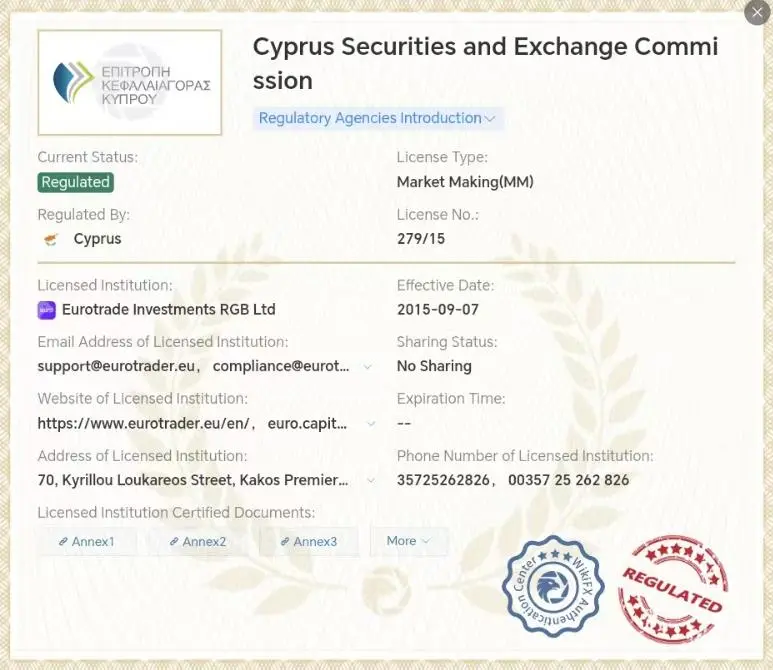This screenshot has width=773, height=670.
Task: Click the effective date 2015-09-07
Action: coord(438,310)
